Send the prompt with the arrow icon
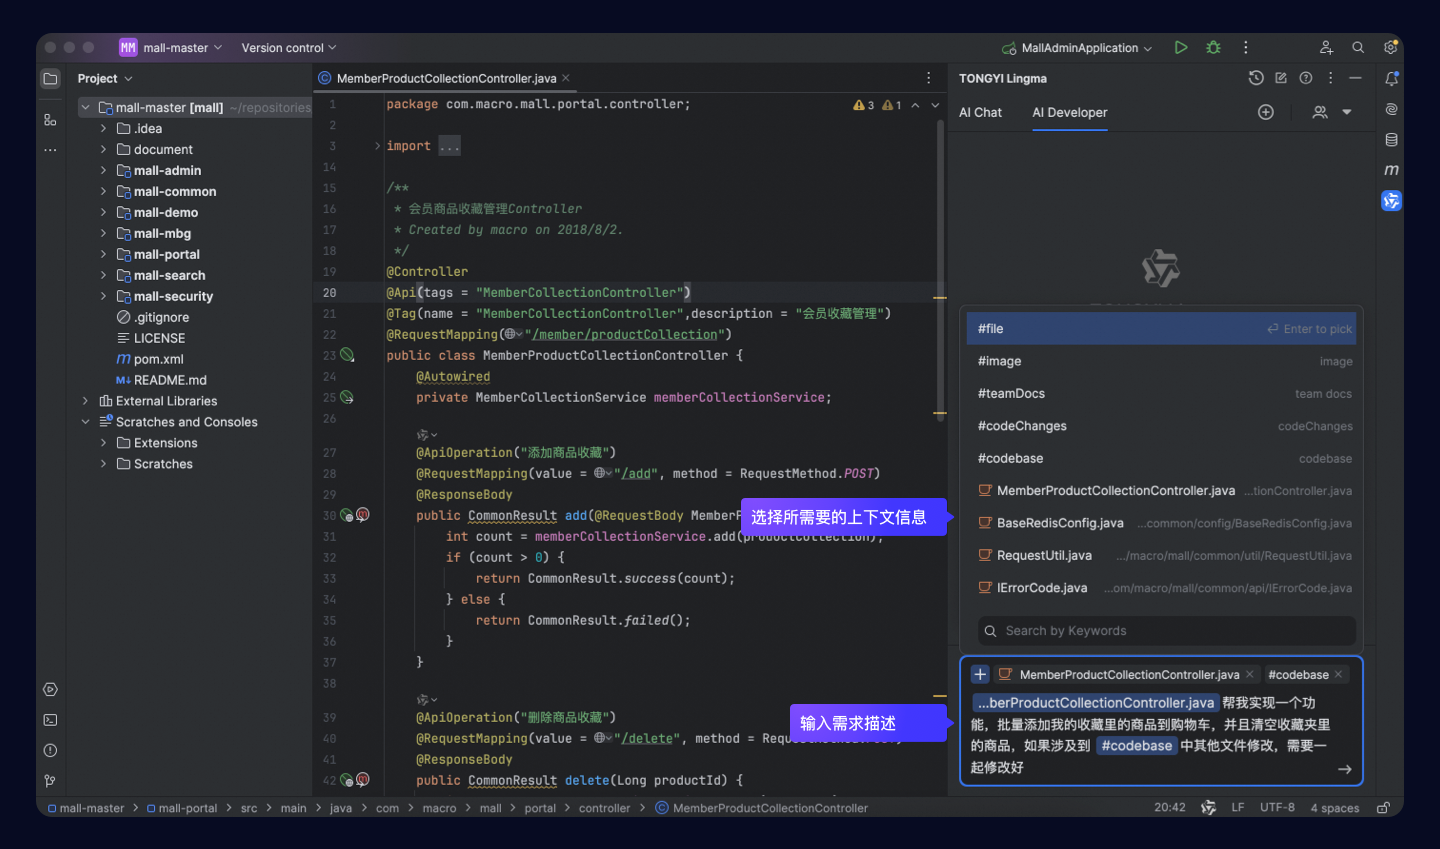Image resolution: width=1440 pixels, height=849 pixels. click(1344, 769)
